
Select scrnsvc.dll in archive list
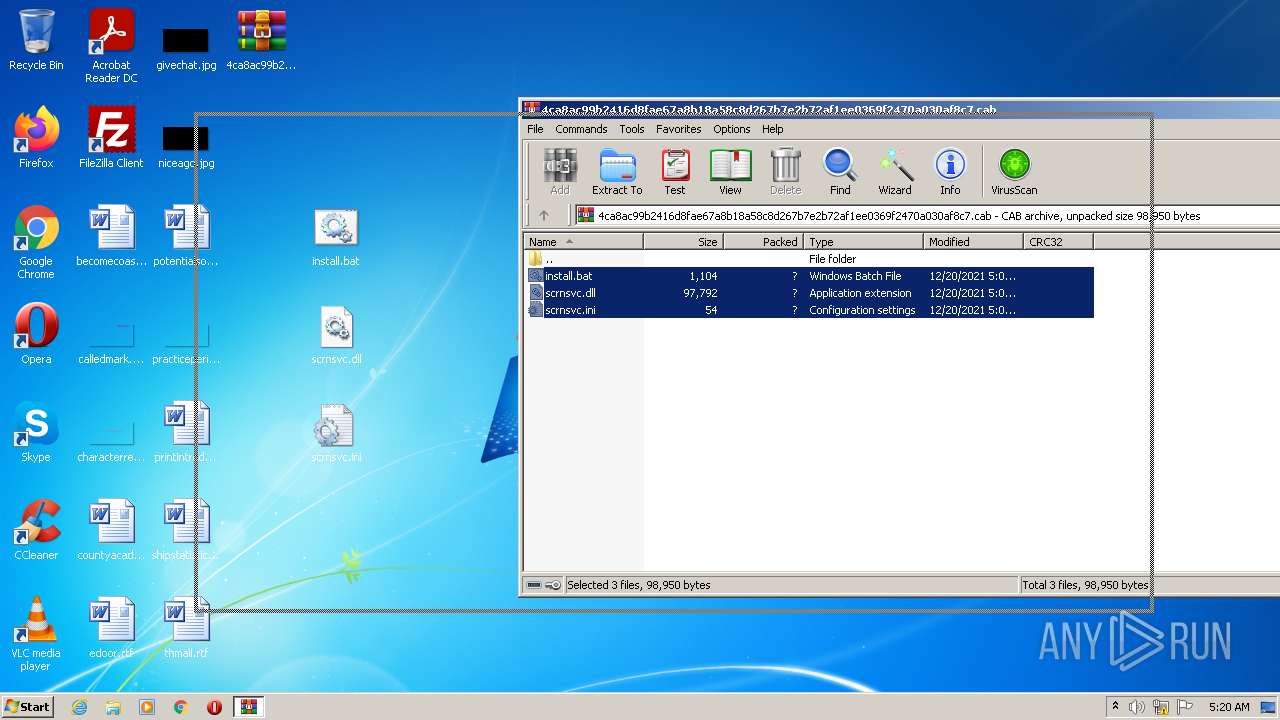tap(809, 293)
